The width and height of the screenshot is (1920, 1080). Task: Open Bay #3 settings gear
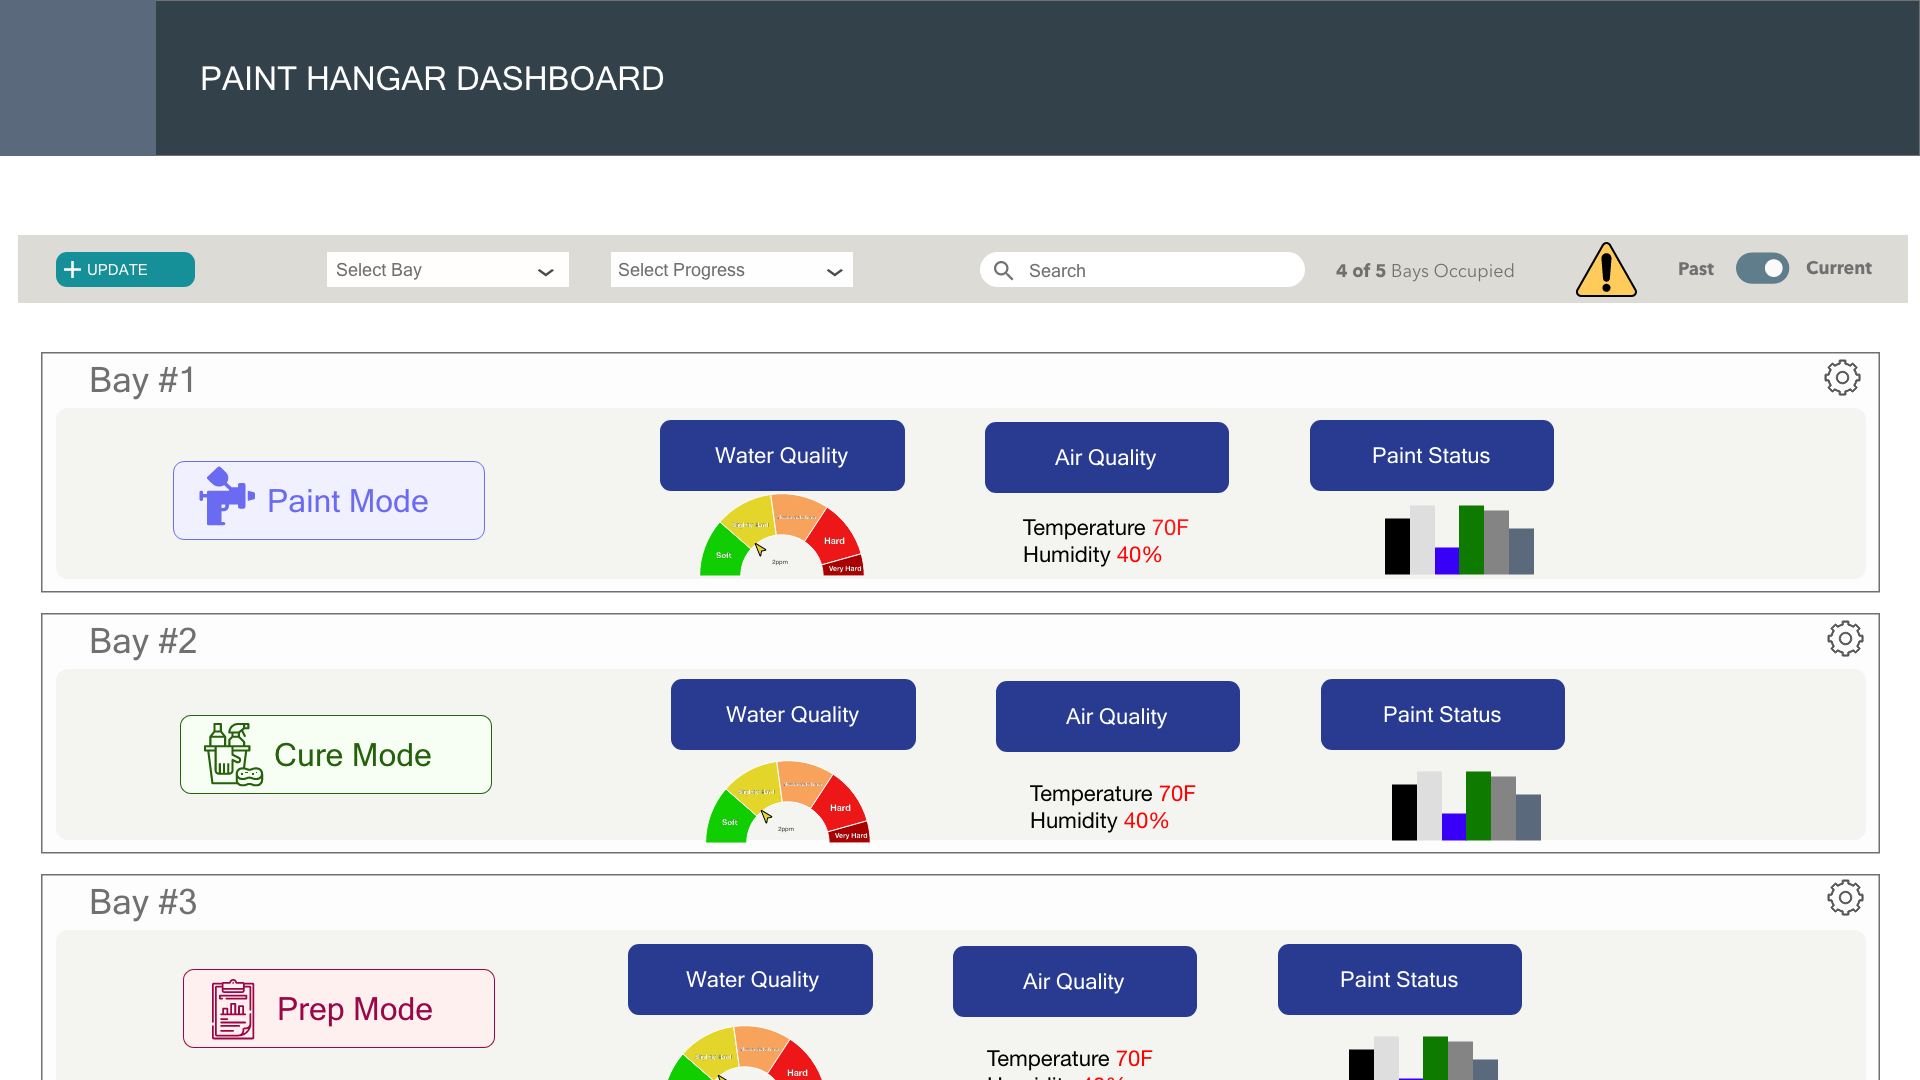click(1845, 898)
